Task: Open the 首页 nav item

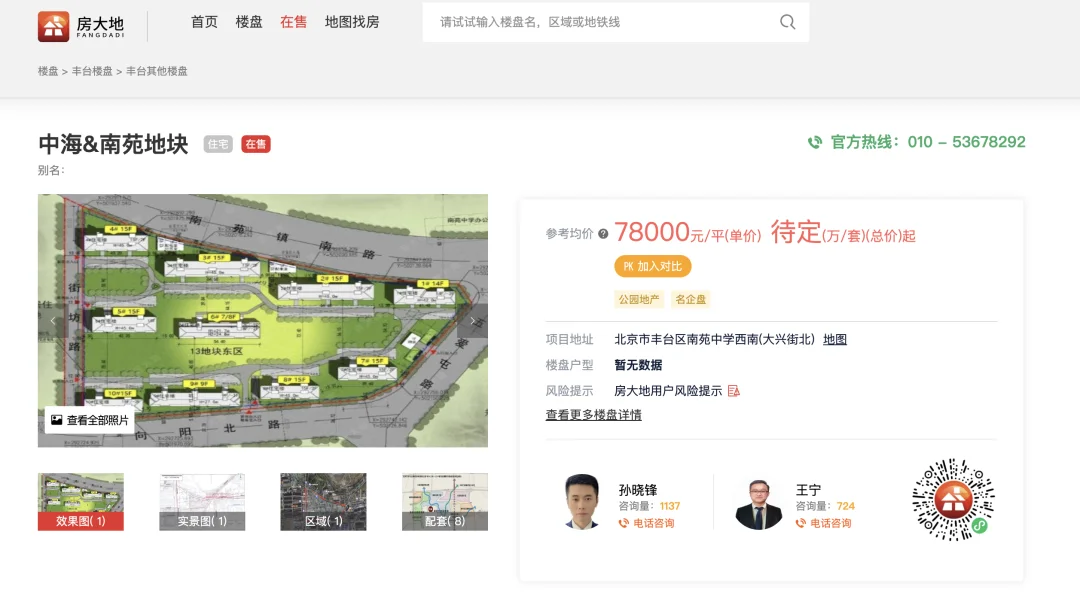Action: tap(204, 22)
